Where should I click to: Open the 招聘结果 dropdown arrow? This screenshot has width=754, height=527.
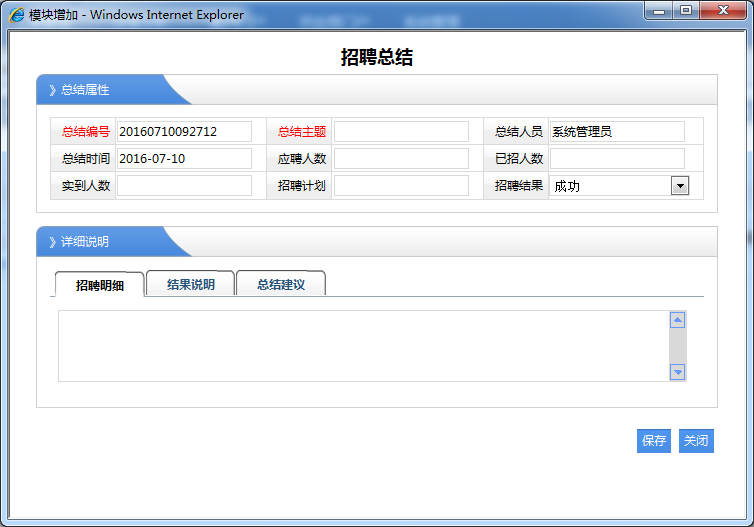click(x=679, y=185)
